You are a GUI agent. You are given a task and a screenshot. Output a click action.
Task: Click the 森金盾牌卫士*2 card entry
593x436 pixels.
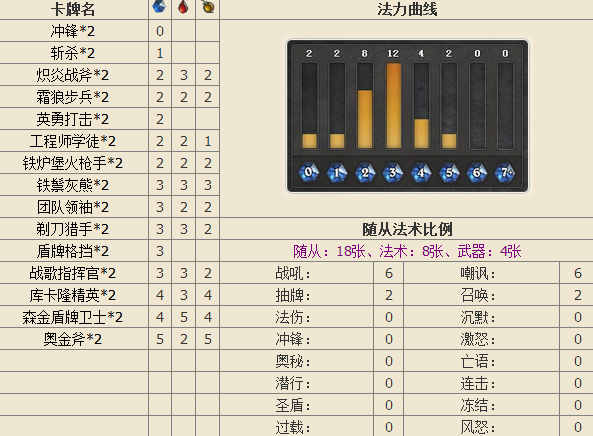point(73,317)
